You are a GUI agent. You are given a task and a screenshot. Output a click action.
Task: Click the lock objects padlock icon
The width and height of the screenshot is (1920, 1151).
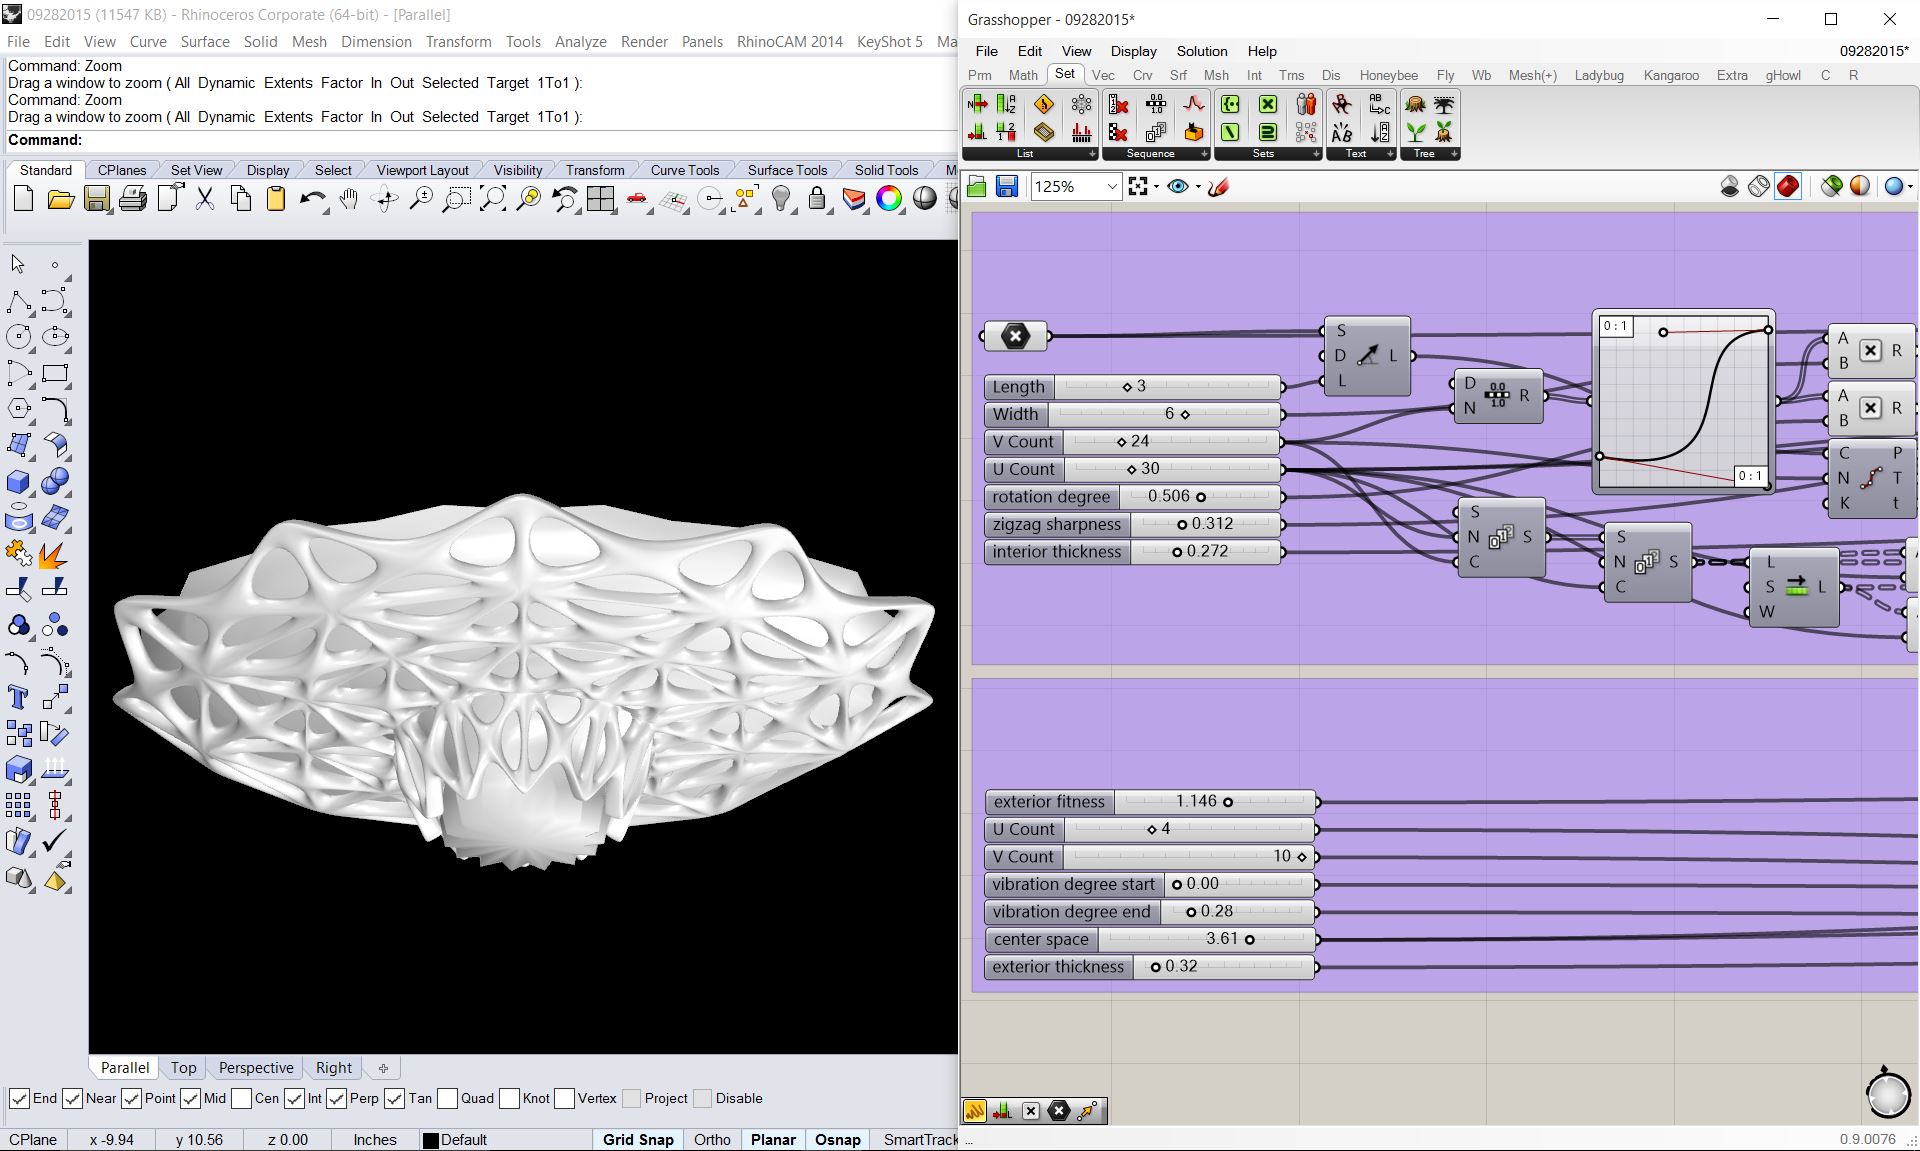coord(817,199)
